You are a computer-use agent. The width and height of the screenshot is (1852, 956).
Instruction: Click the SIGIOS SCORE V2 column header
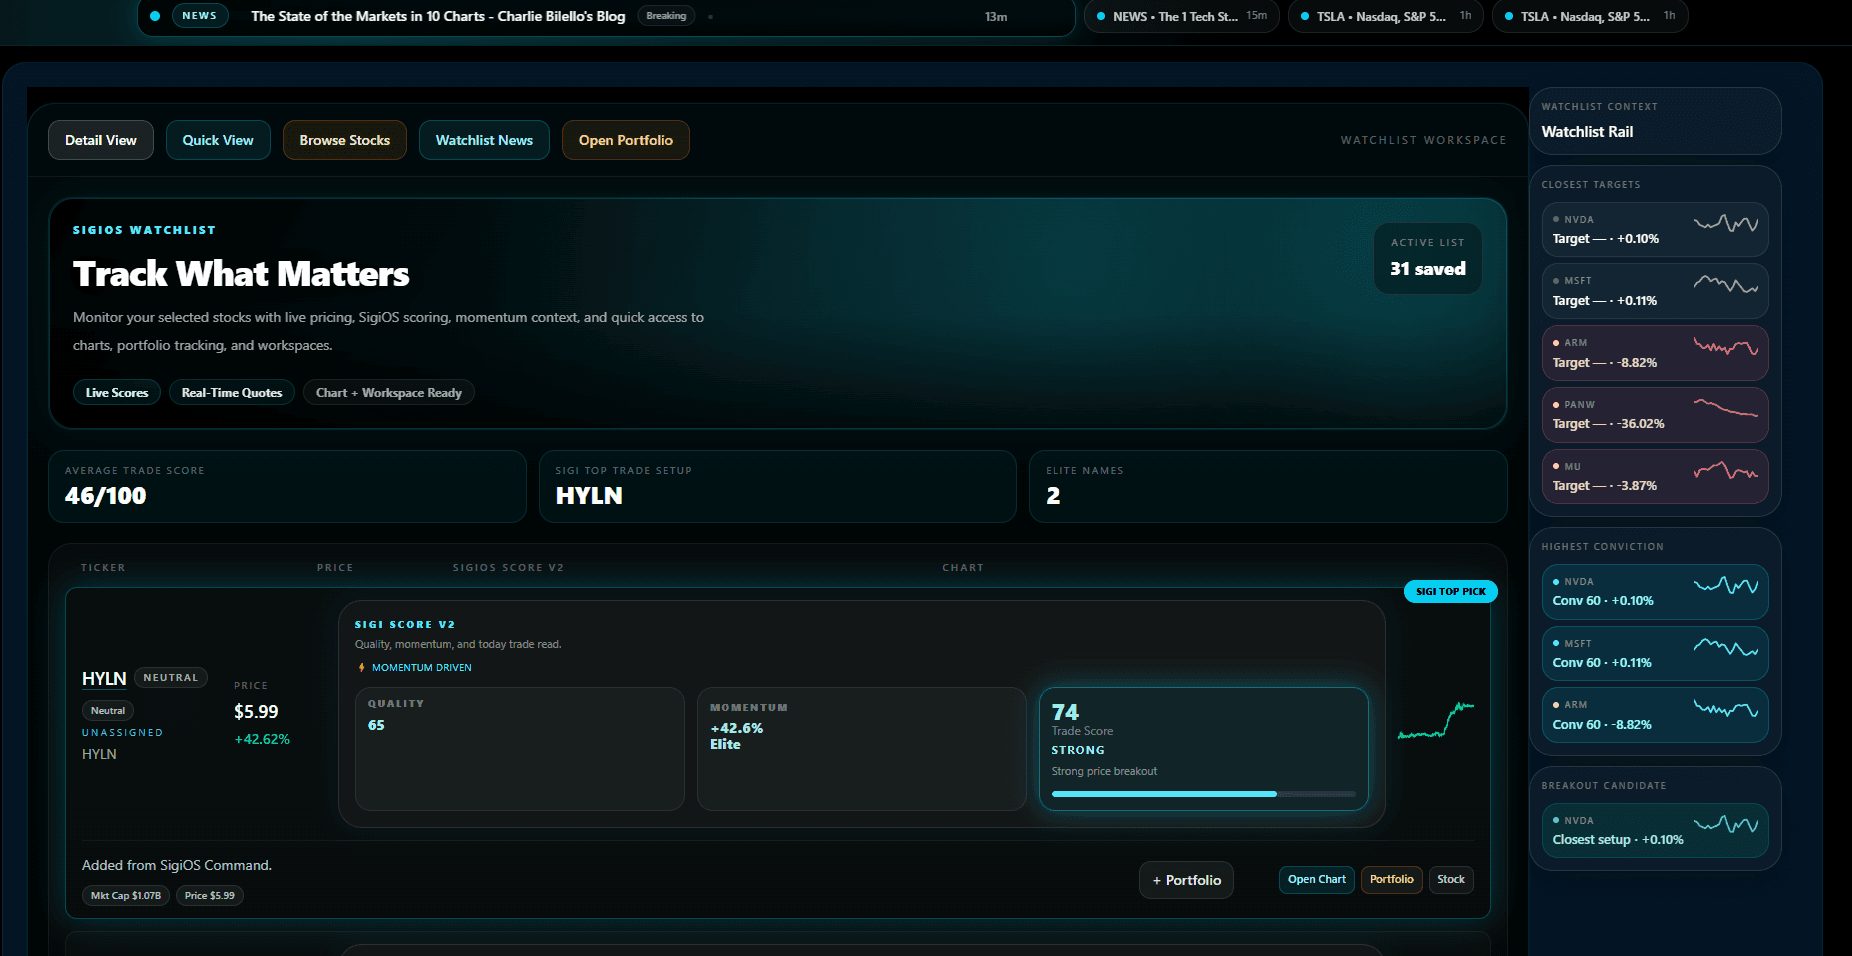click(x=508, y=568)
